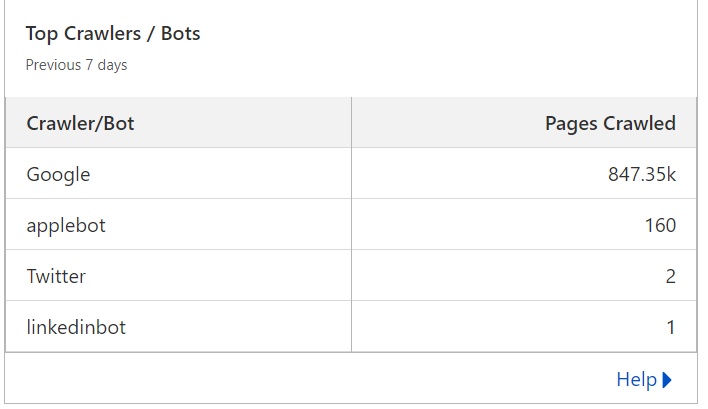Click the Twitter crawler entry
The height and width of the screenshot is (409, 708).
coord(56,276)
